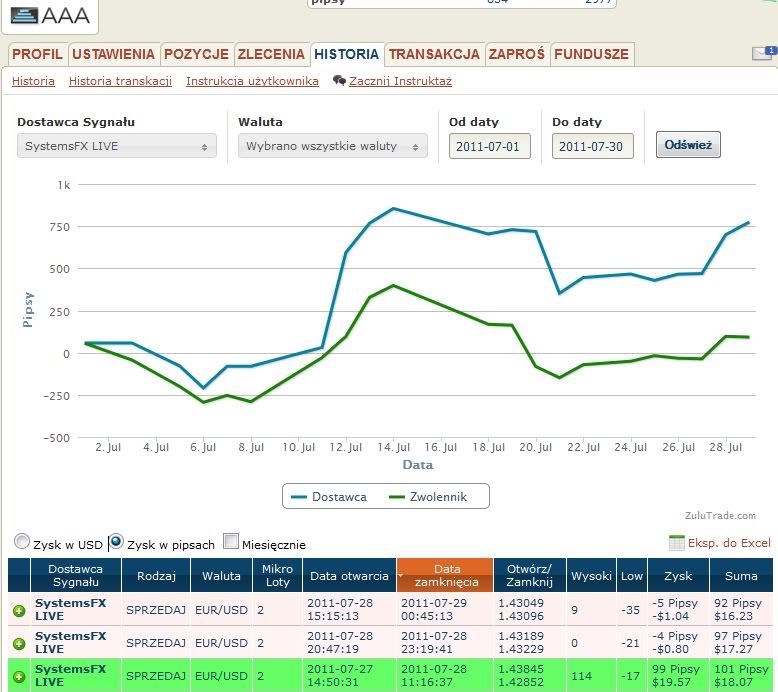The image size is (778, 692).
Task: Click the Od daty date field
Action: 490,146
